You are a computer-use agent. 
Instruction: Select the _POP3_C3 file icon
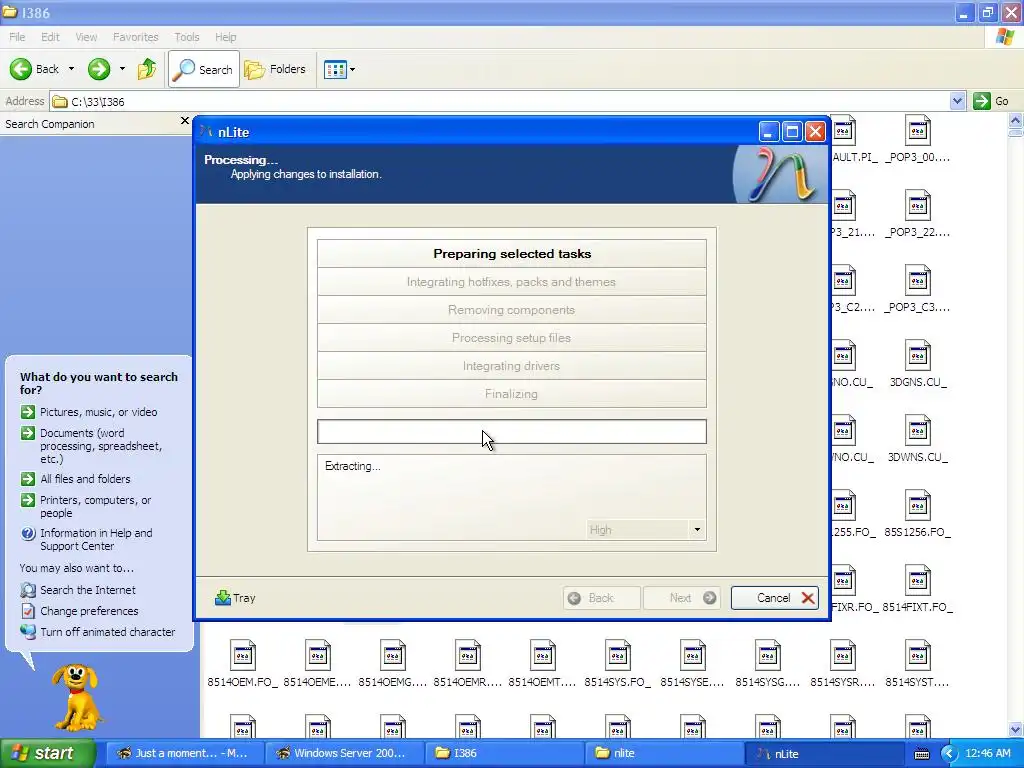point(918,281)
